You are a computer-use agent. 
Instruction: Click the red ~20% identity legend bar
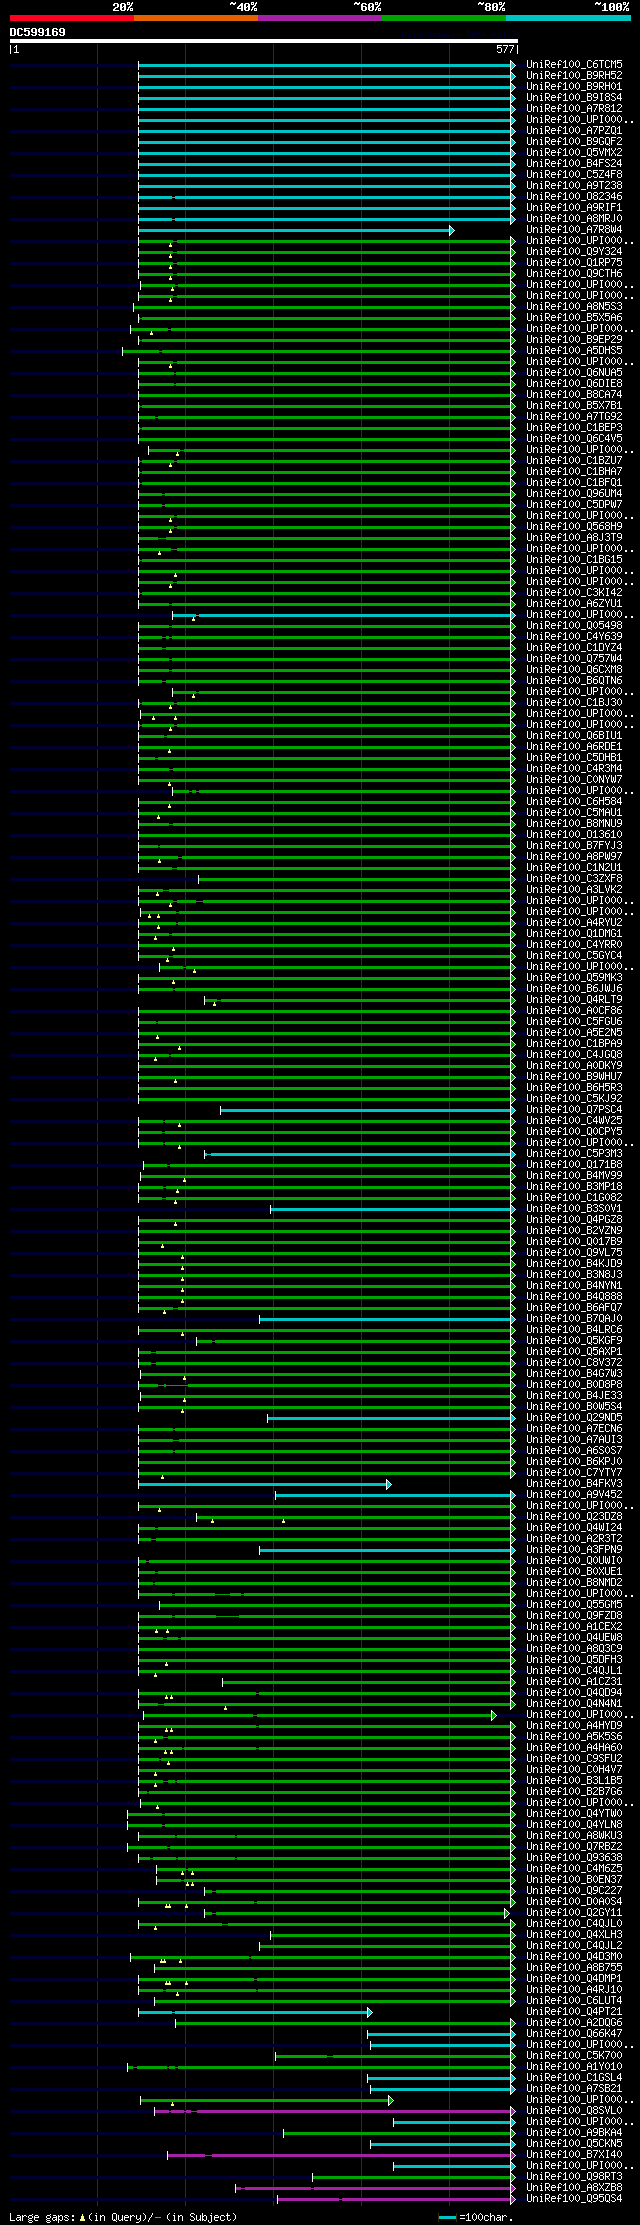(x=72, y=18)
